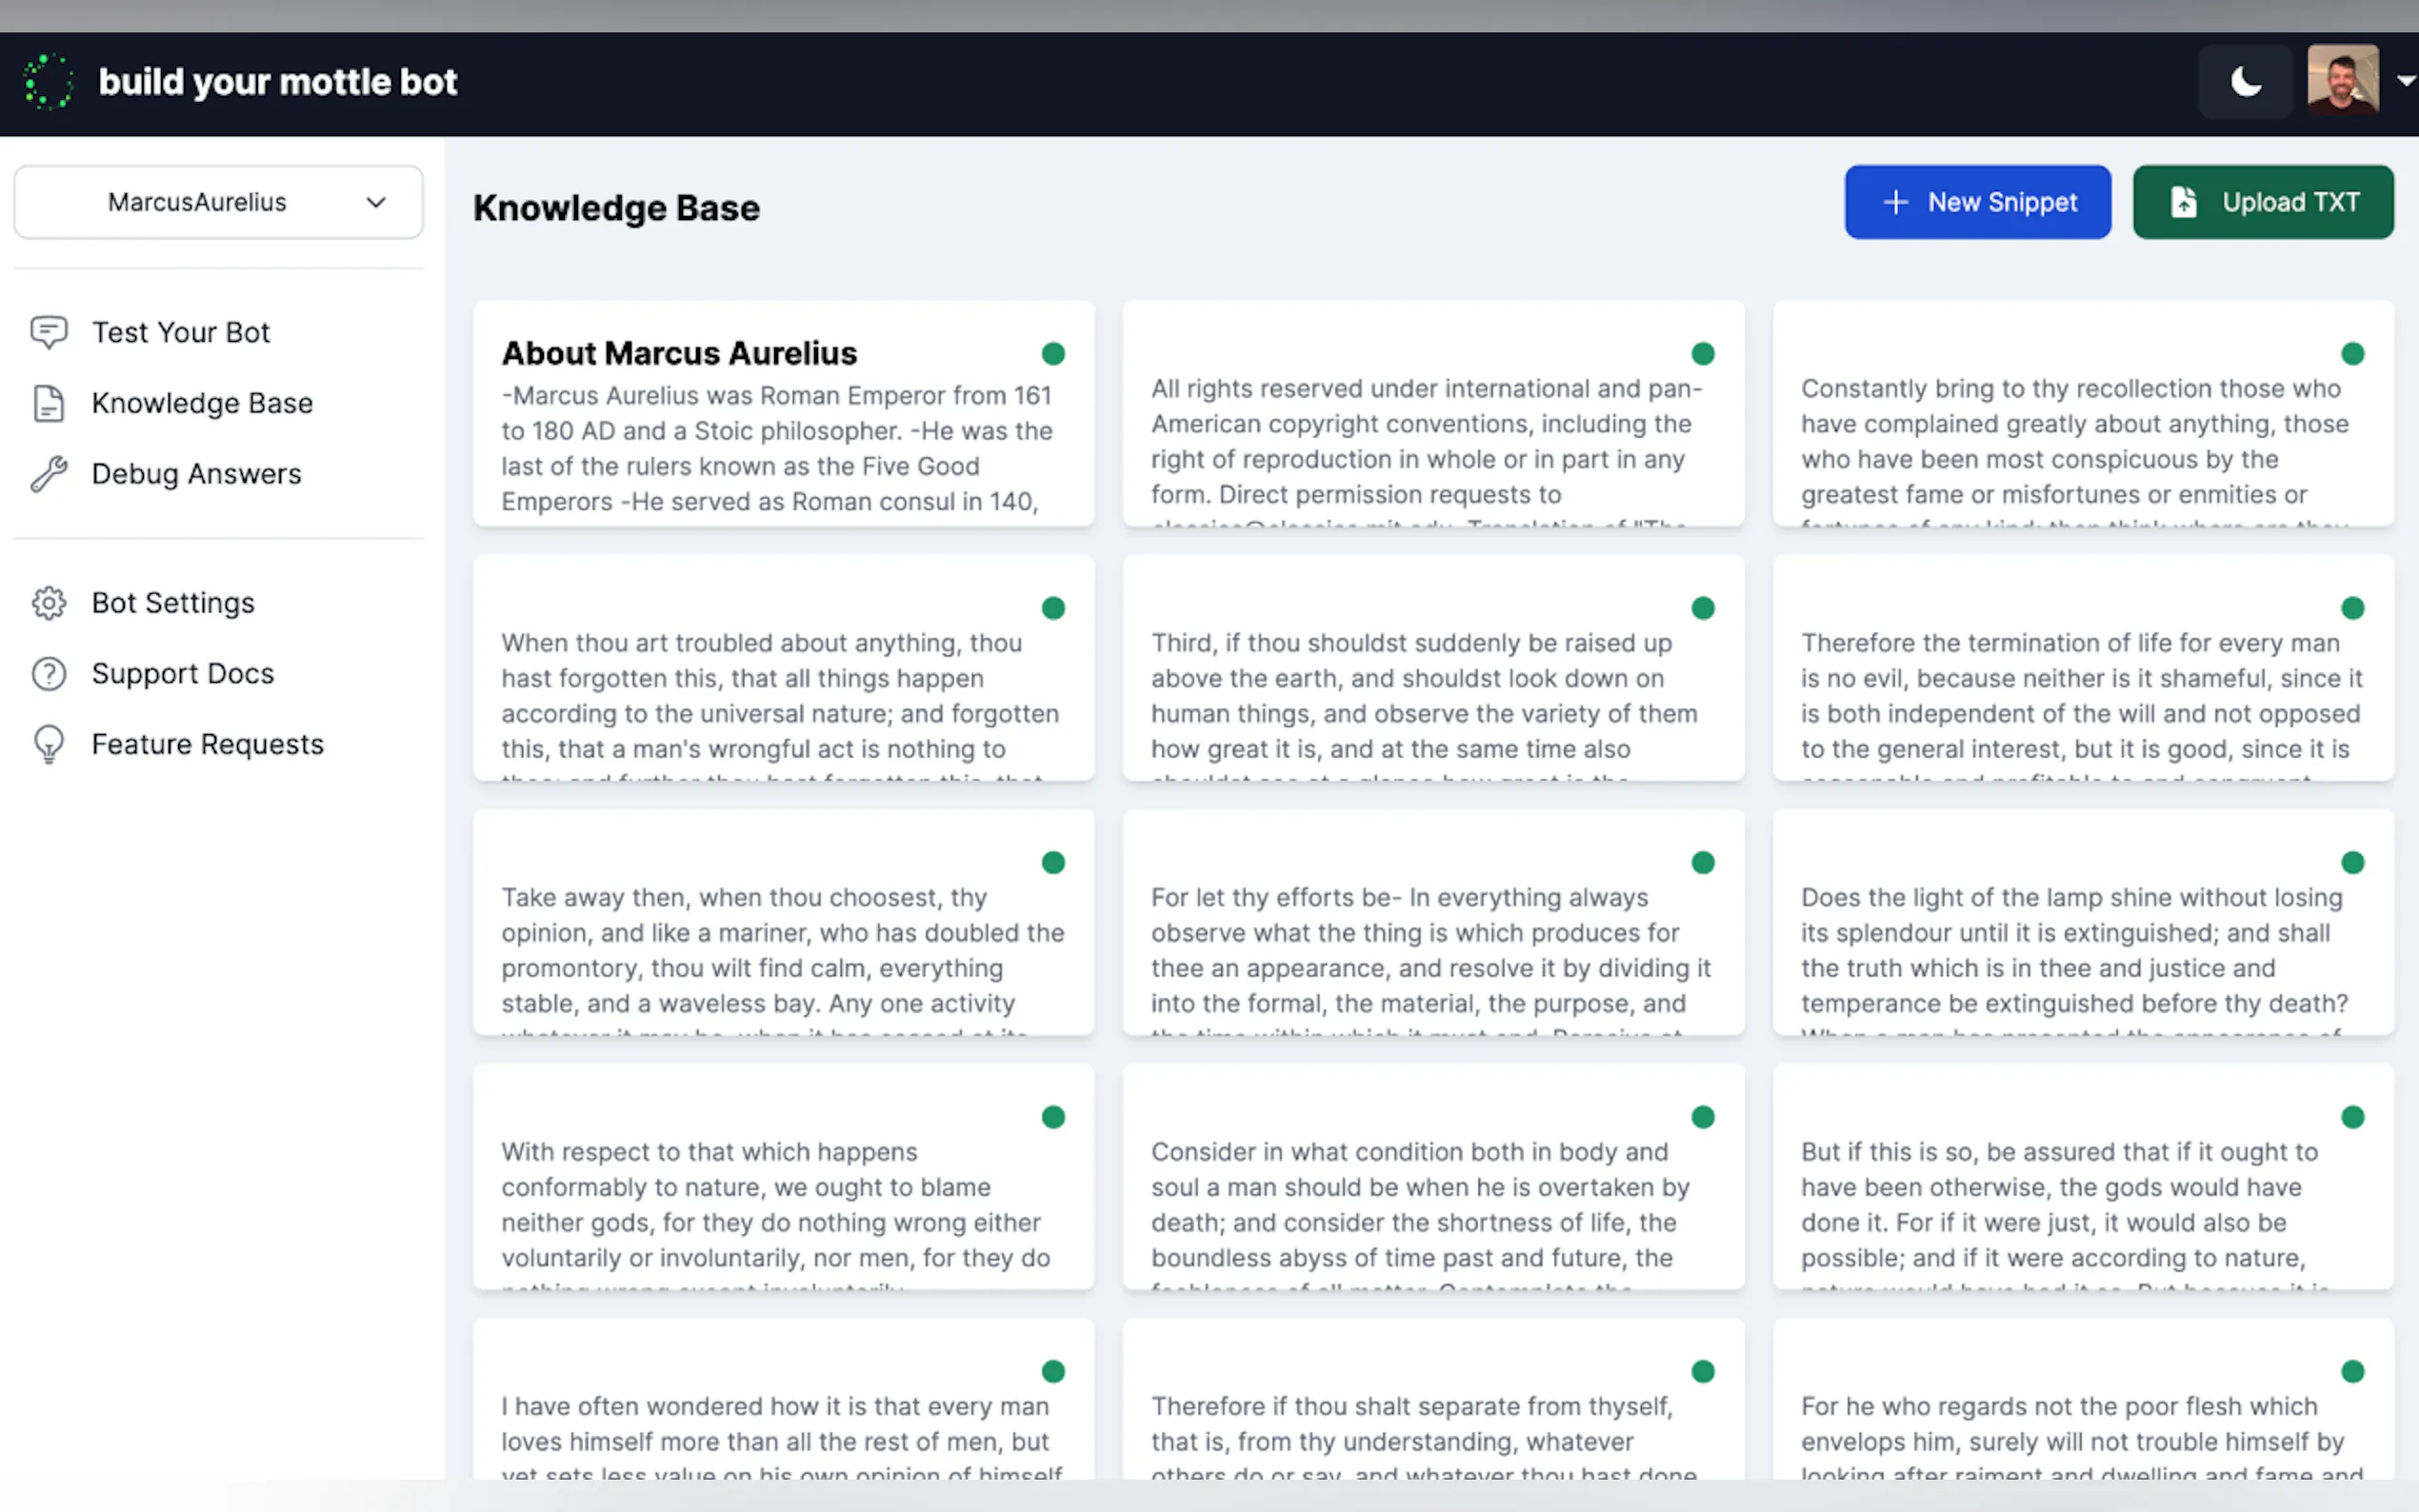Select the Knowledge Base document icon
2419x1512 pixels.
tap(48, 403)
